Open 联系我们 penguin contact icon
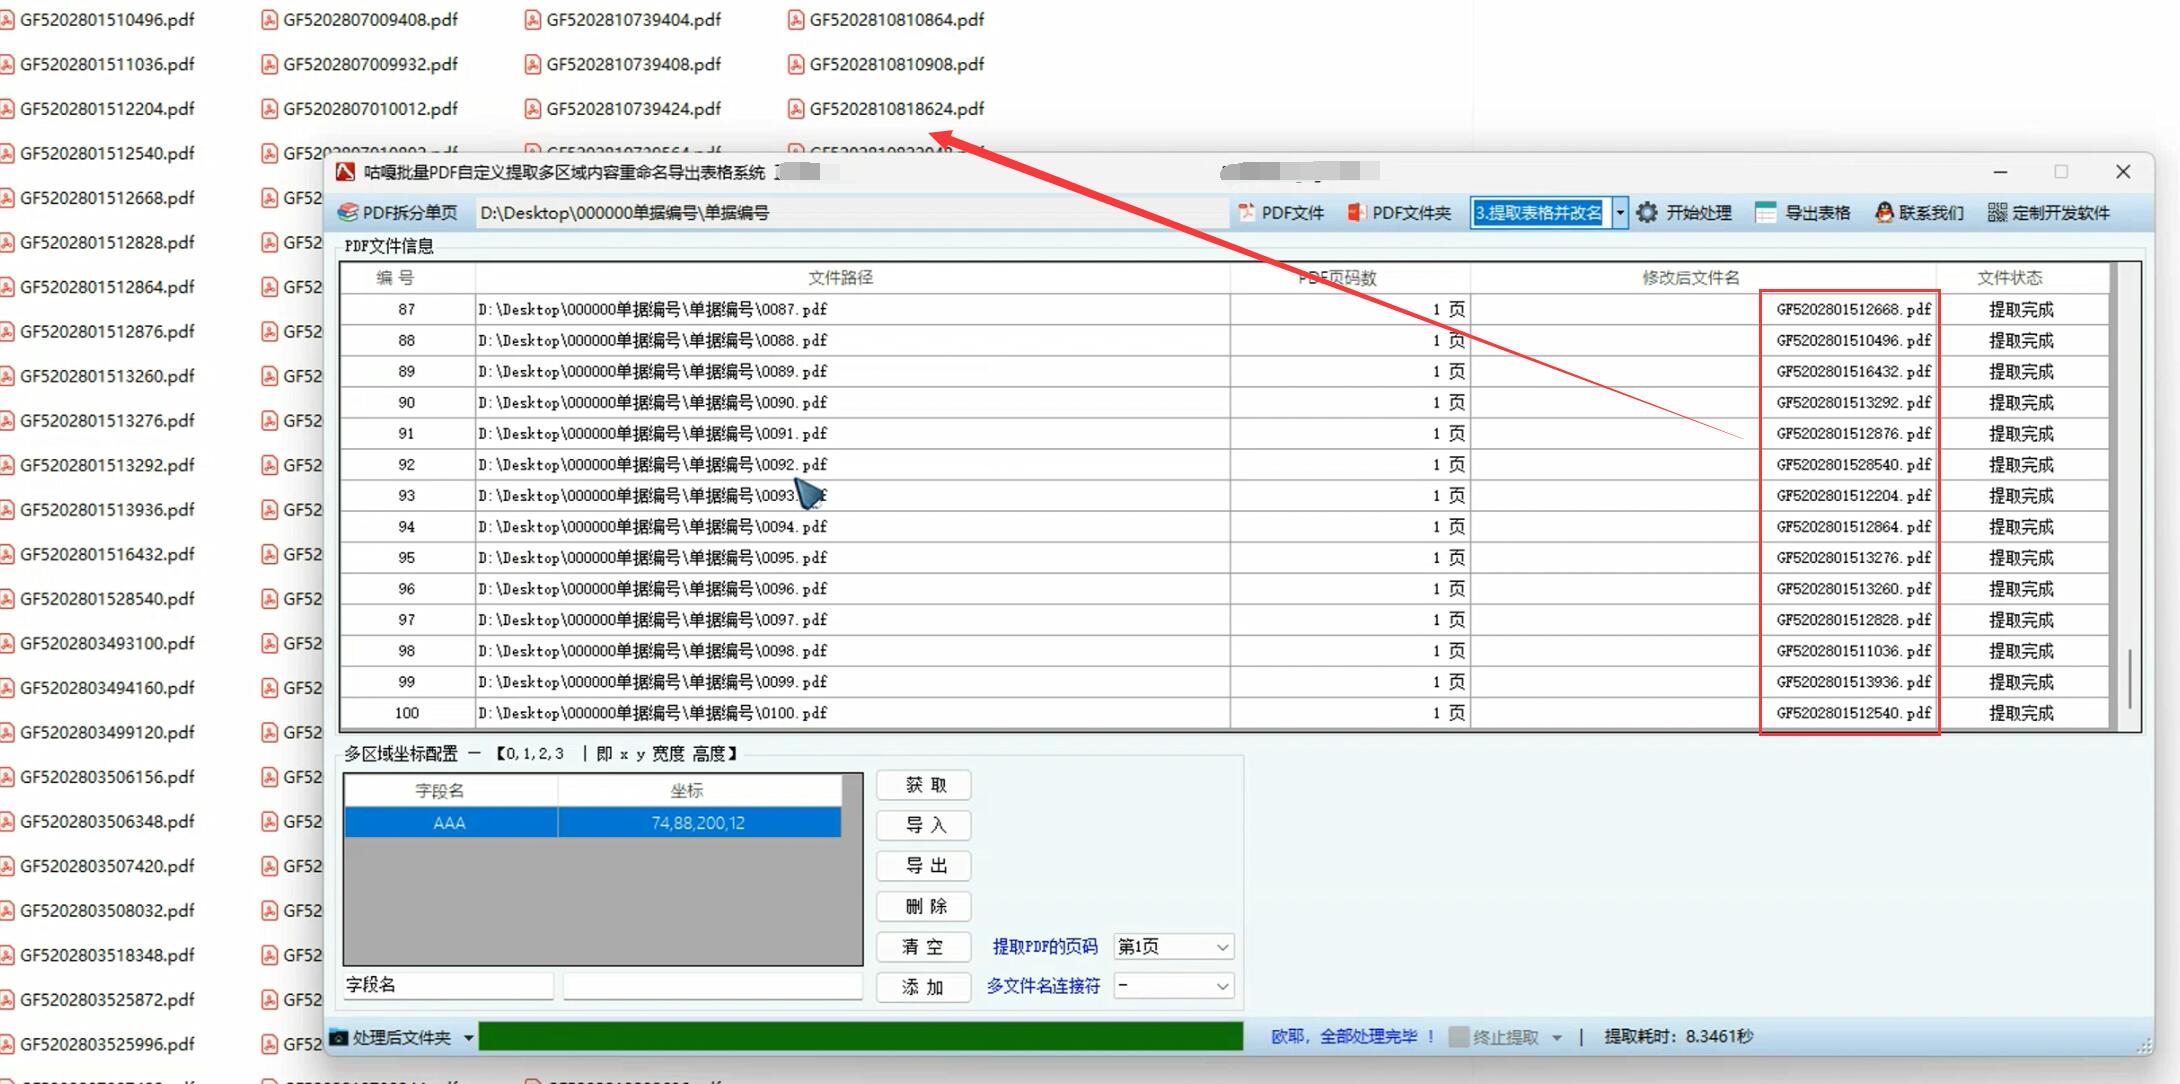Screen dimensions: 2180x1084 click(1884, 212)
